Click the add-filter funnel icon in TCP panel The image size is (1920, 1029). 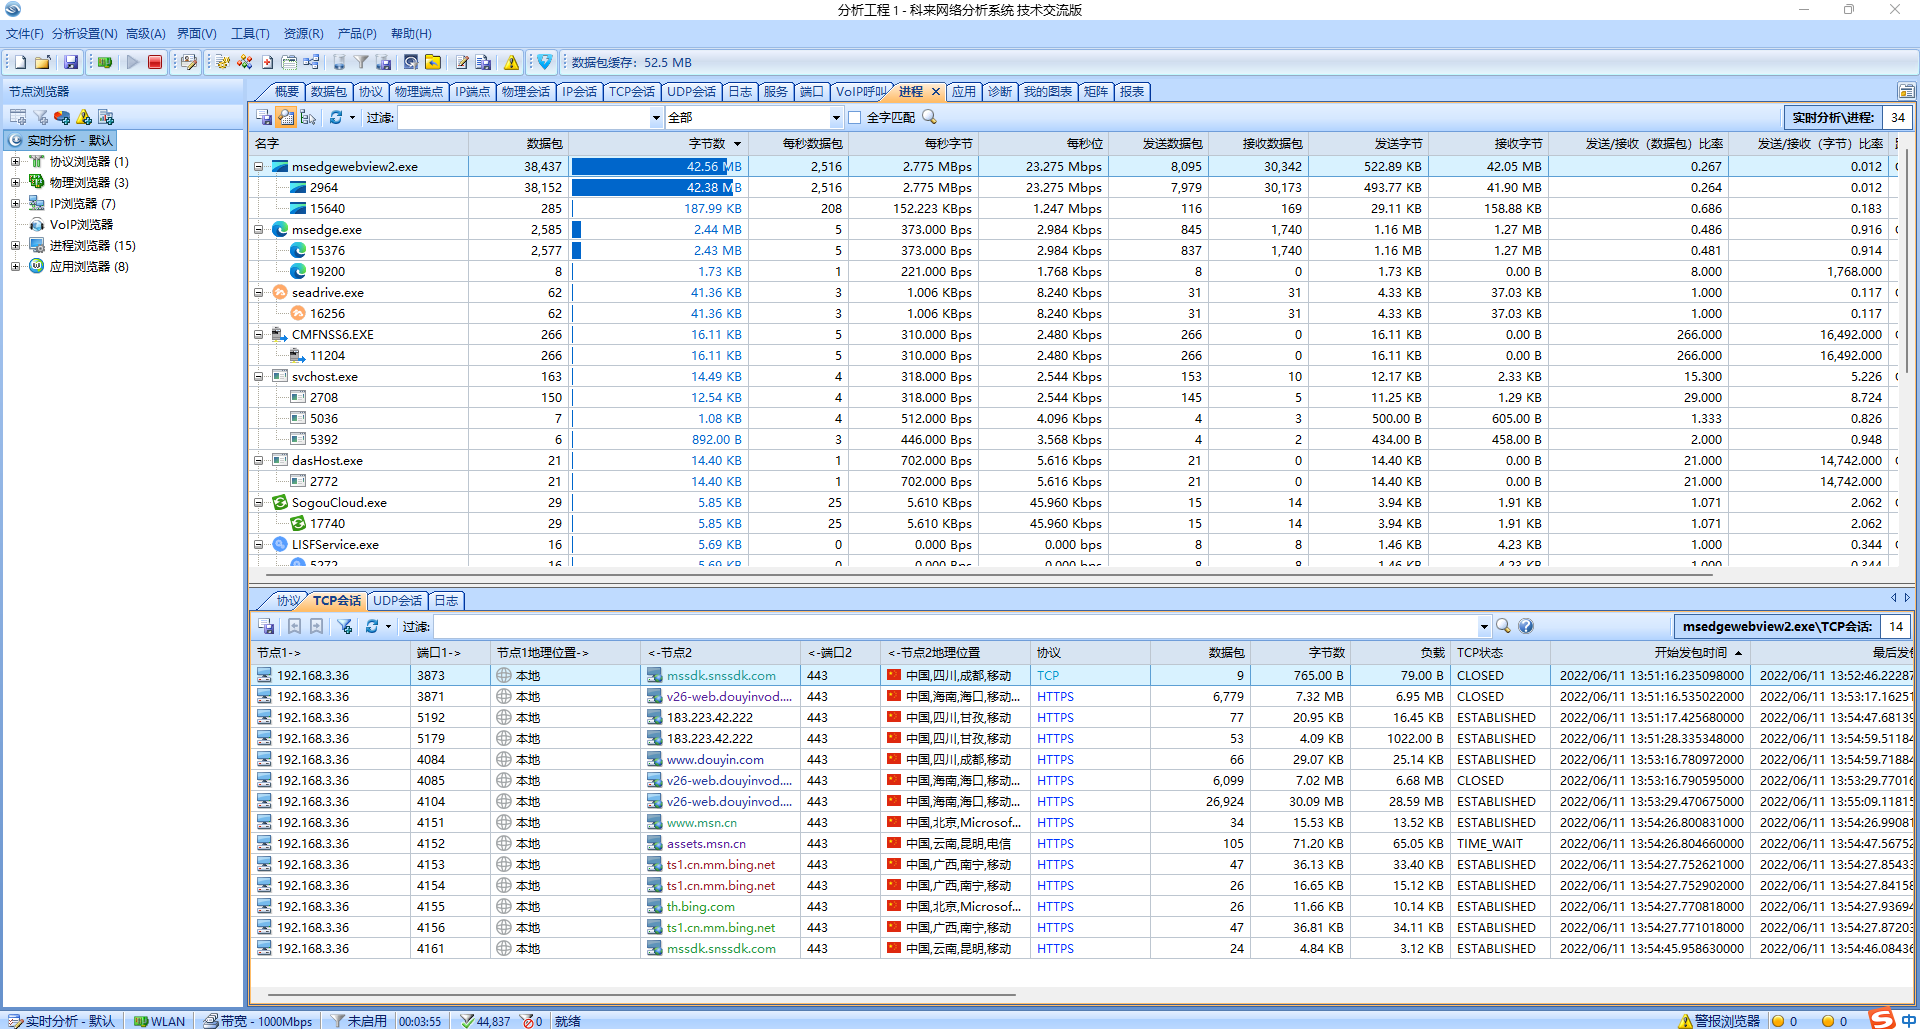coord(345,626)
